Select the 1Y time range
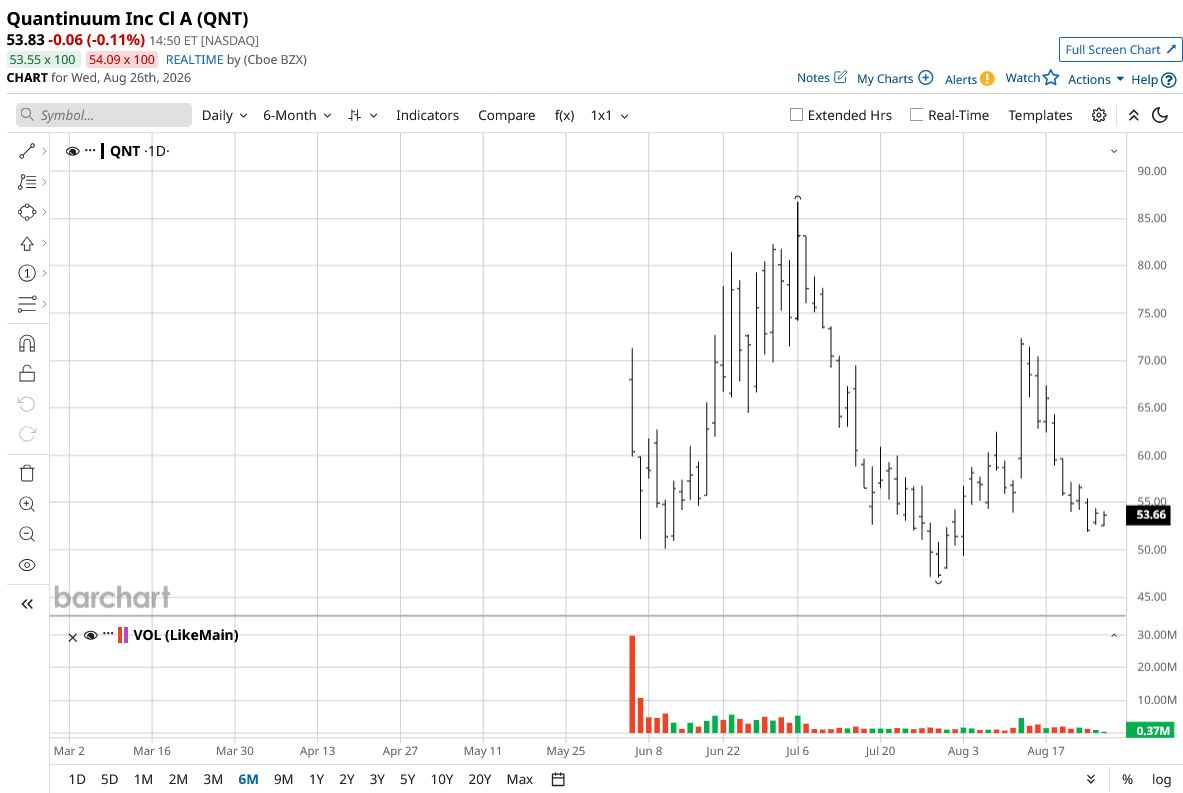Viewport: 1183px width, 793px height. click(316, 779)
